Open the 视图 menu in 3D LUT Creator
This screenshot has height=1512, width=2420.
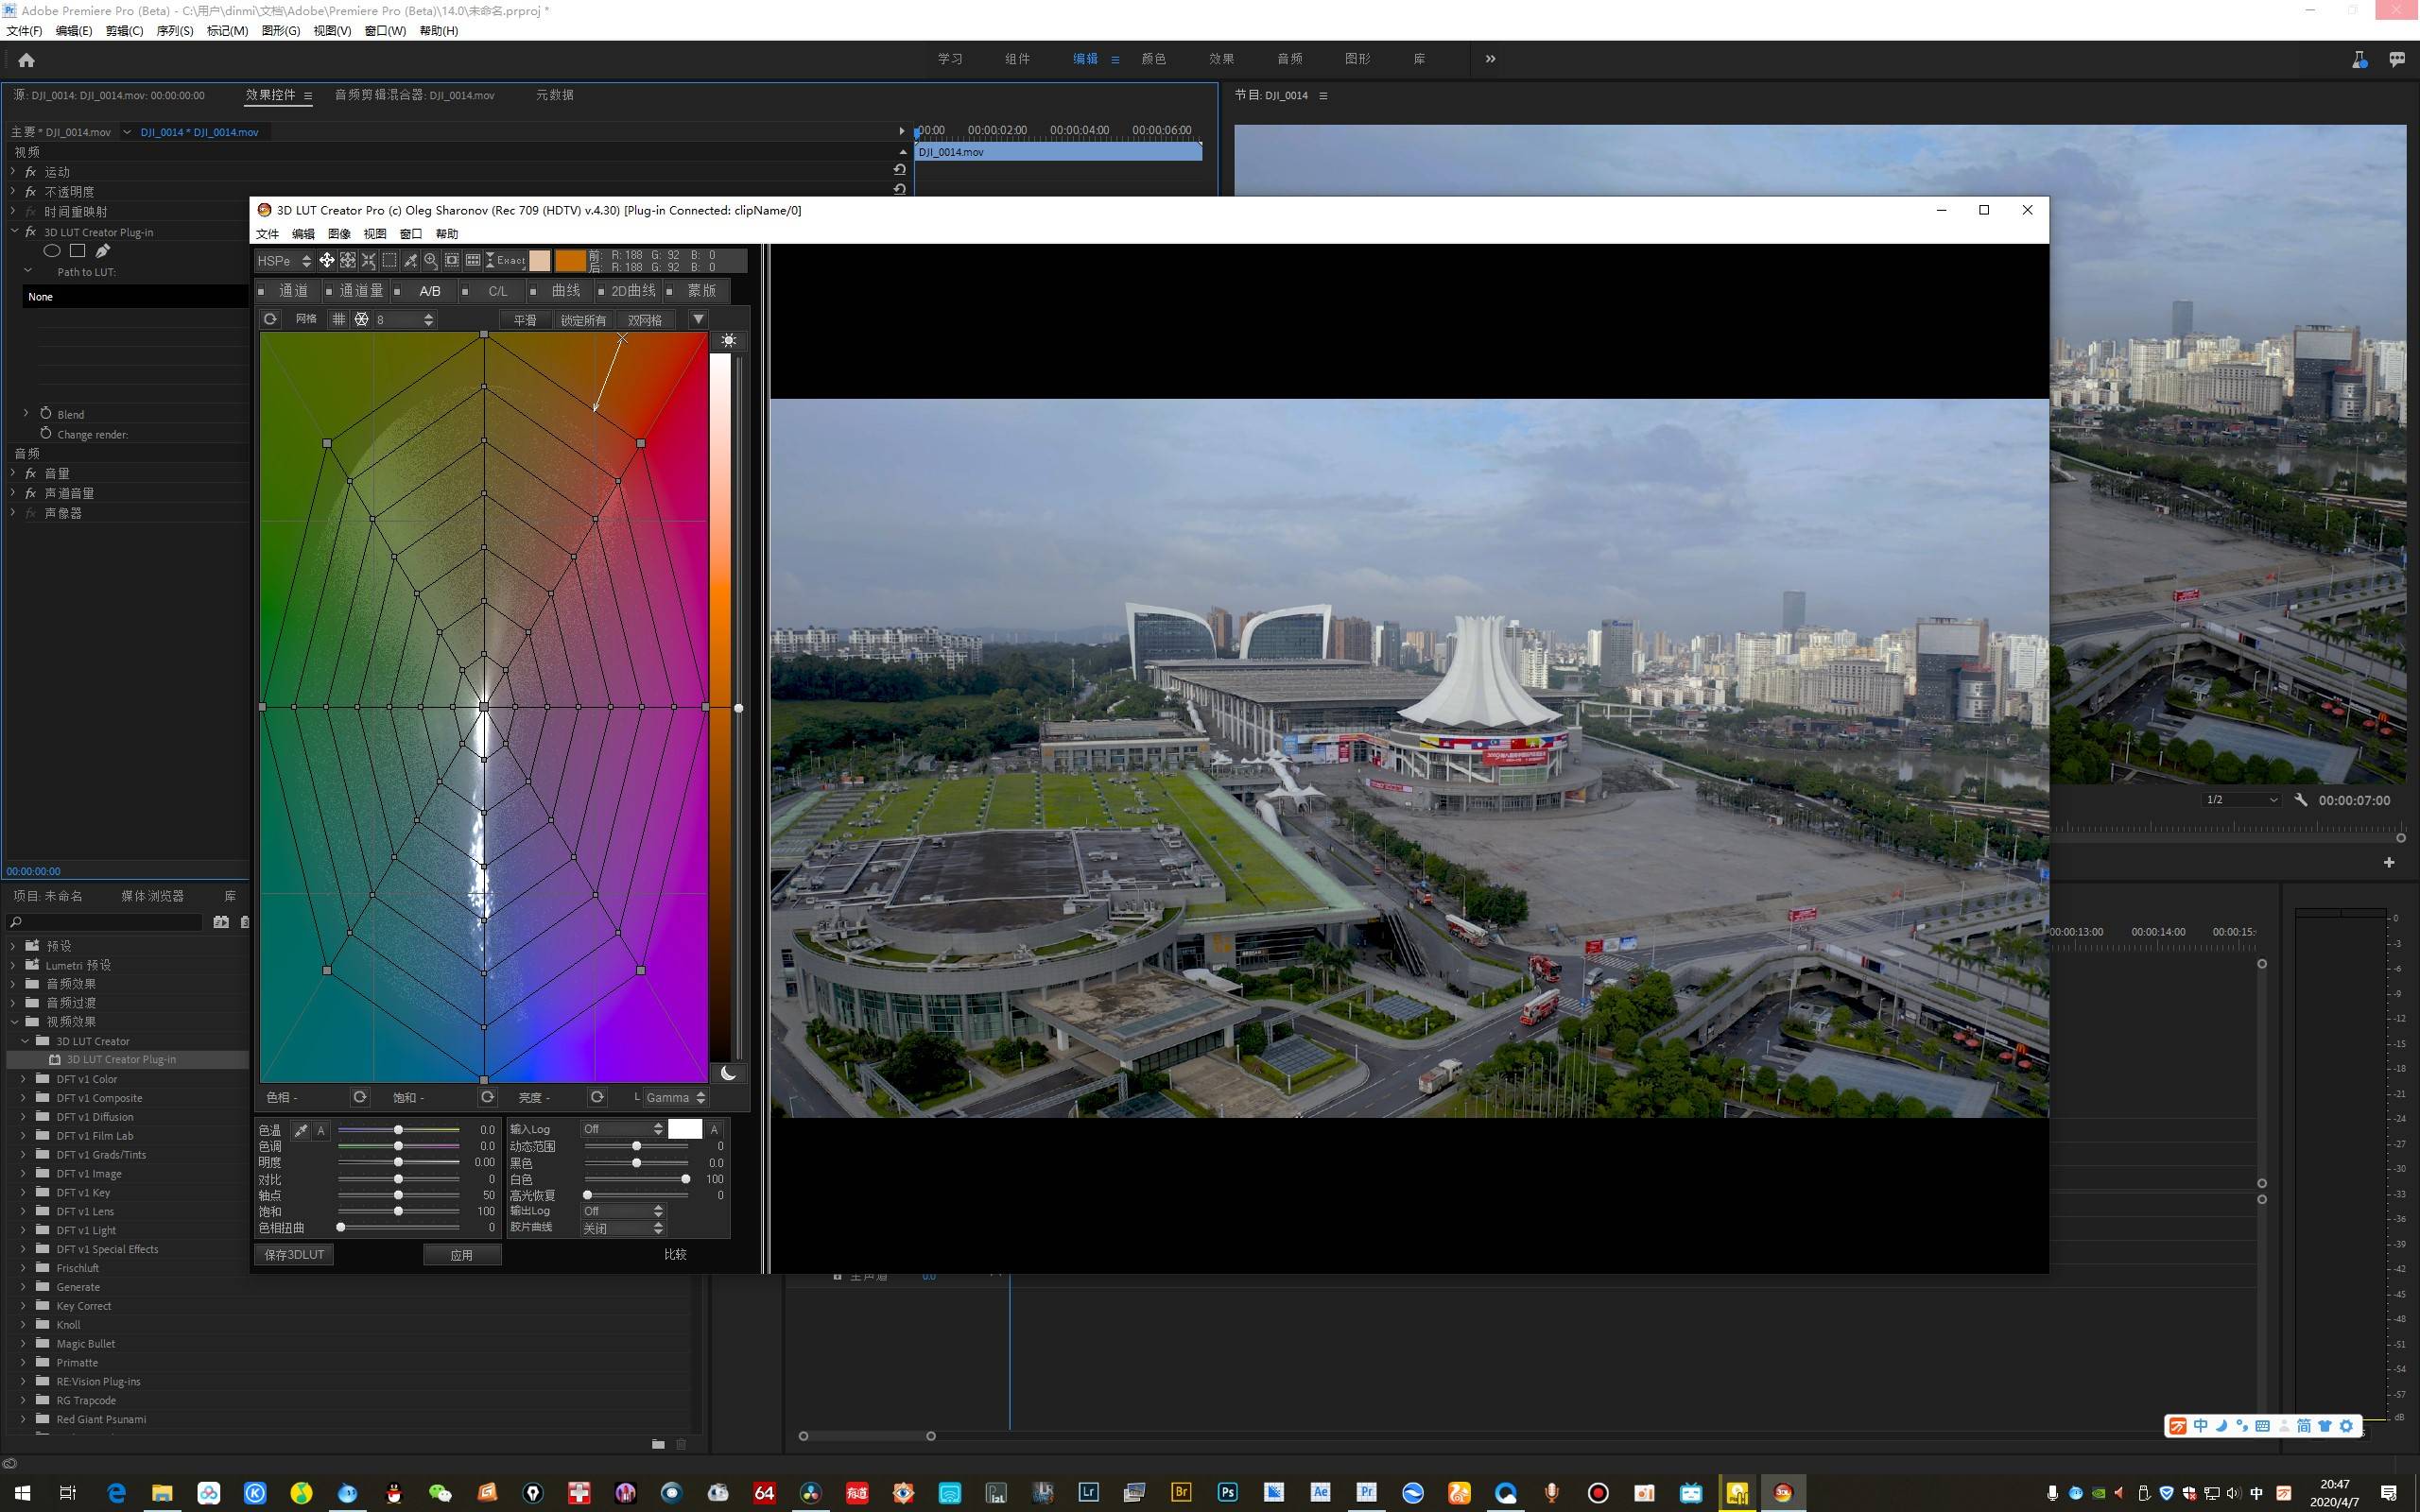pos(375,234)
